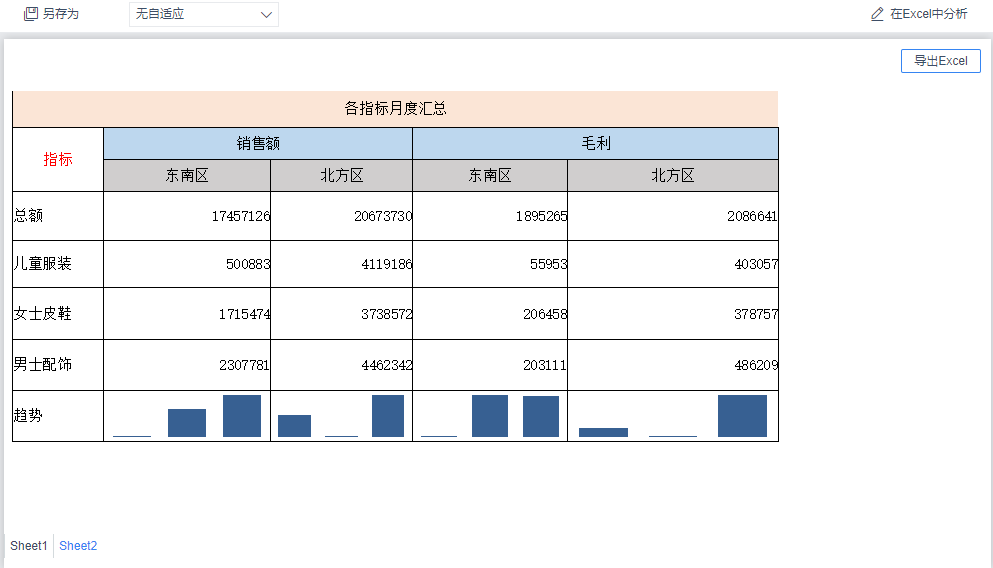This screenshot has height=568, width=993.
Task: Click the pencil icon beside 在Excel中分析
Action: pyautogui.click(x=877, y=14)
